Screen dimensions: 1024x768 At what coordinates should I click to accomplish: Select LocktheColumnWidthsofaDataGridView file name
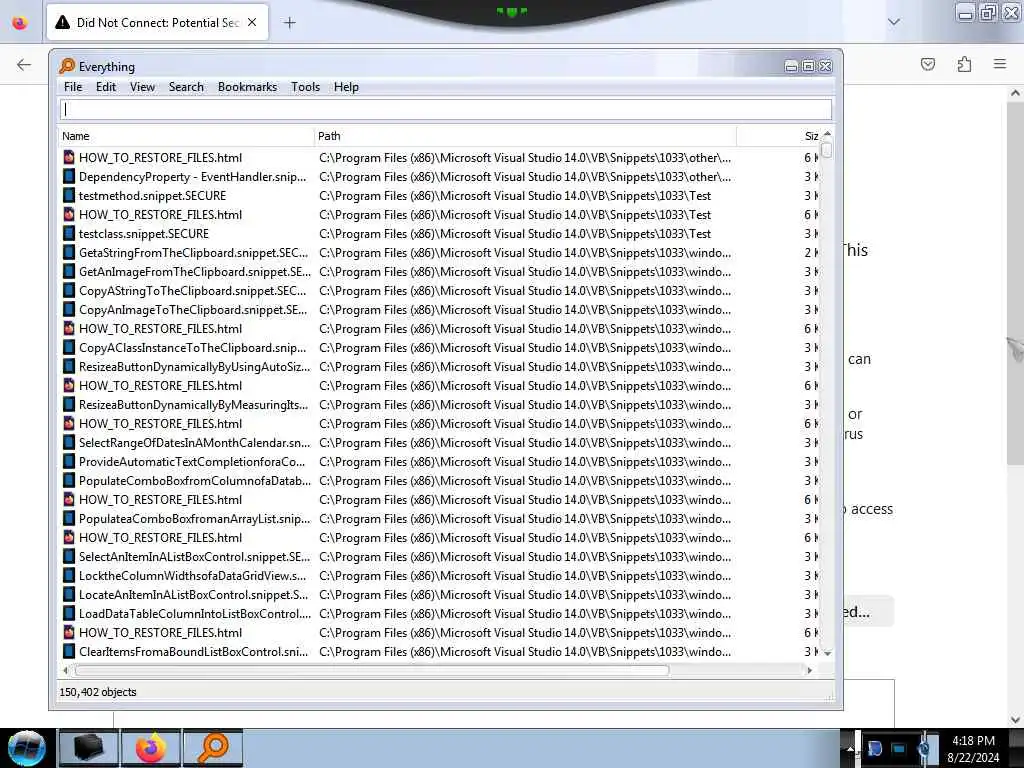(x=193, y=575)
